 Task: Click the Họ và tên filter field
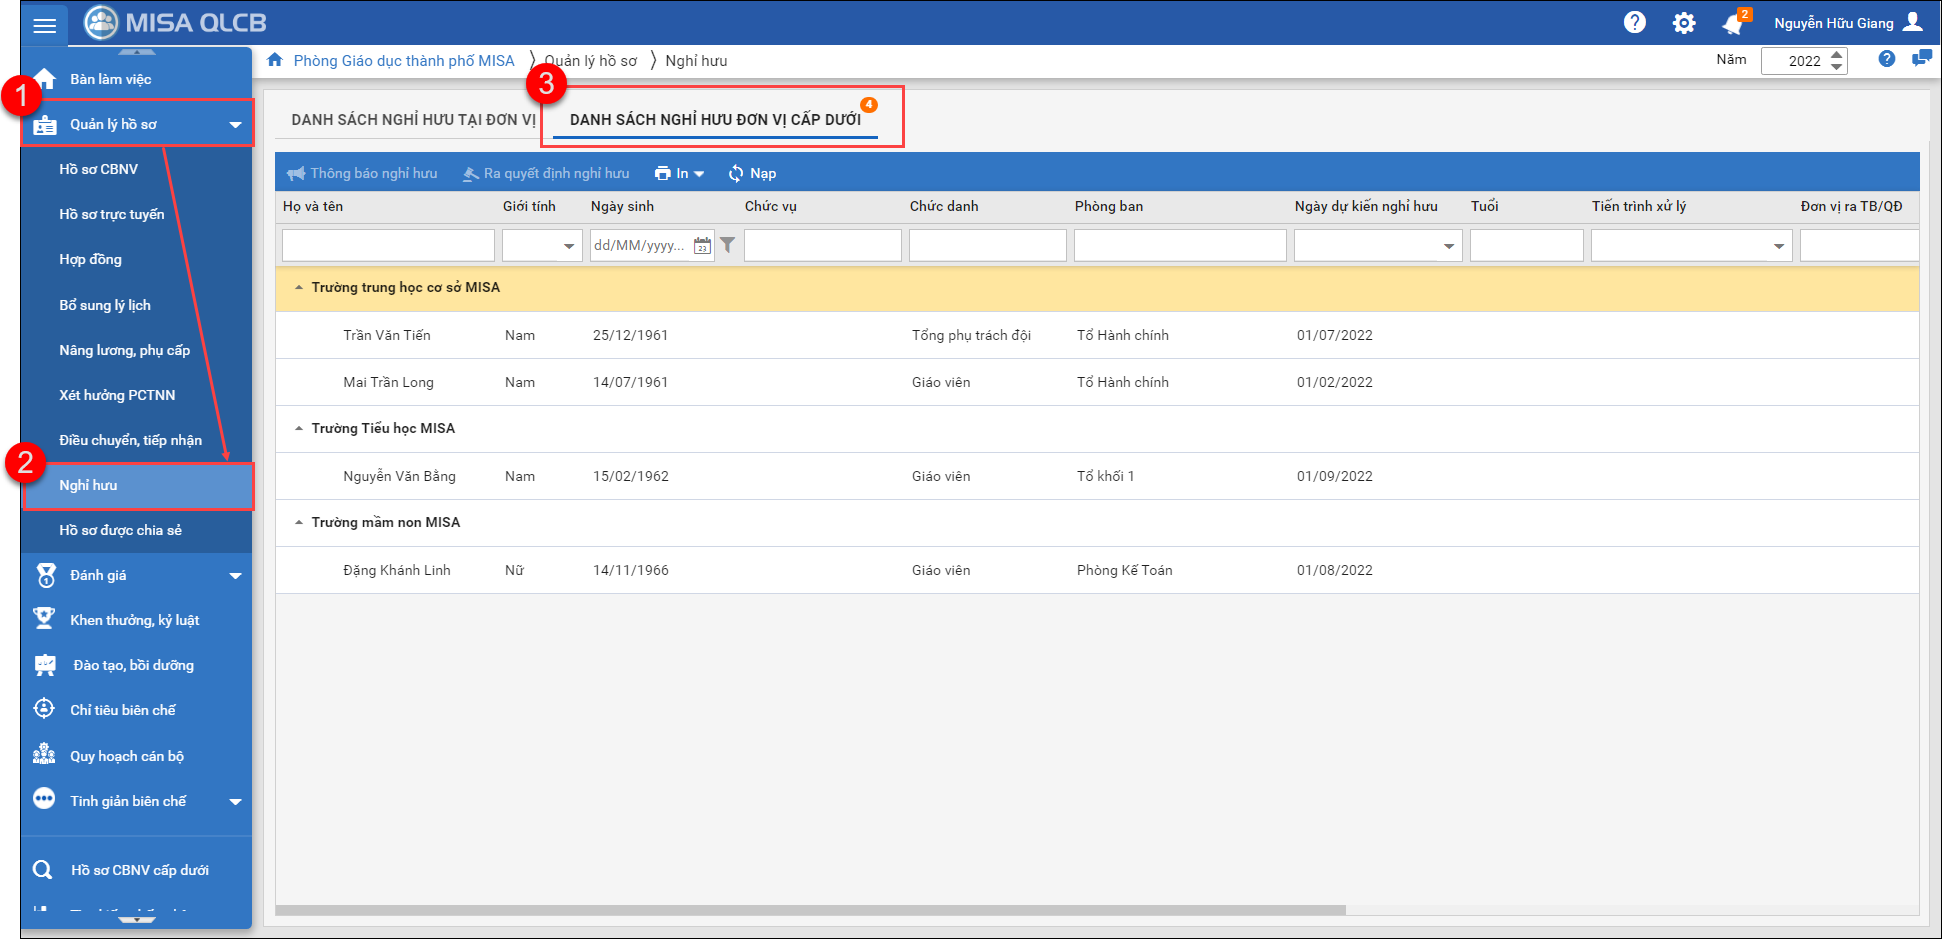(388, 246)
